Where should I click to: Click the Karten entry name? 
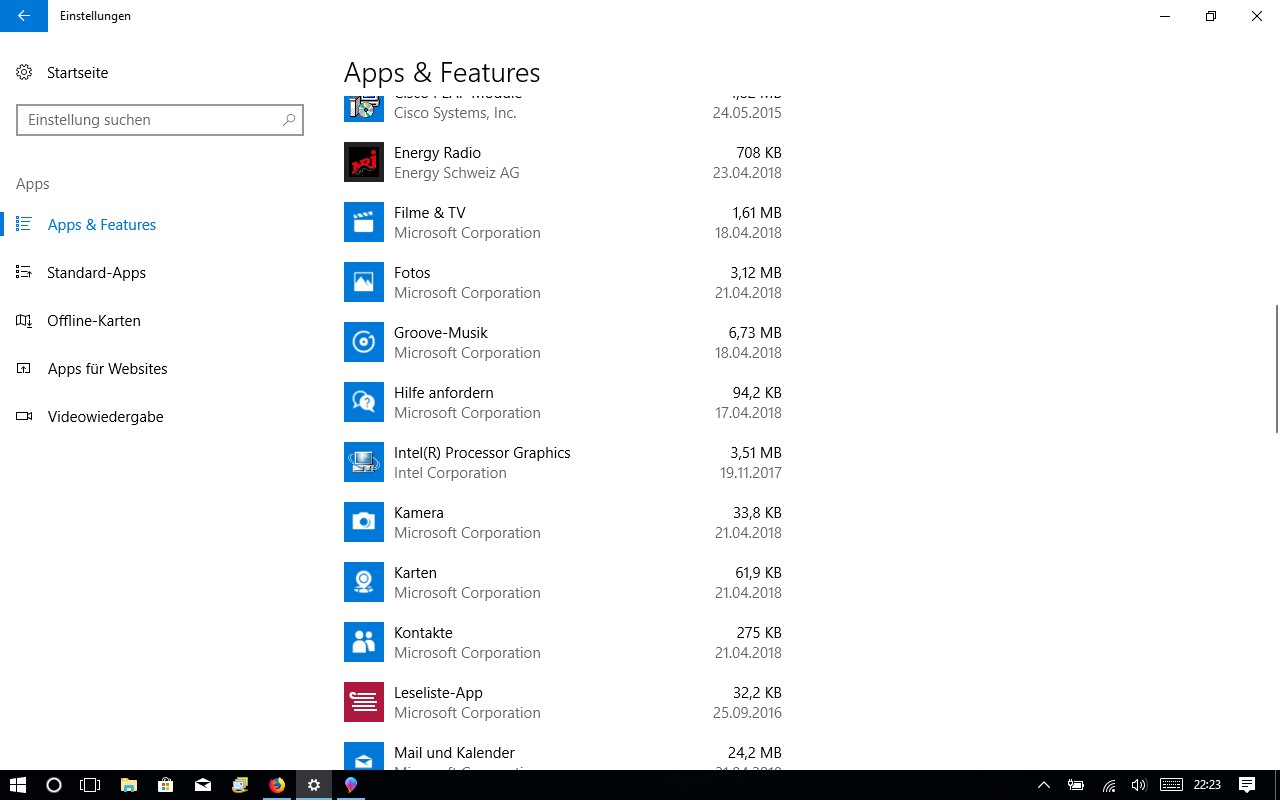(415, 573)
